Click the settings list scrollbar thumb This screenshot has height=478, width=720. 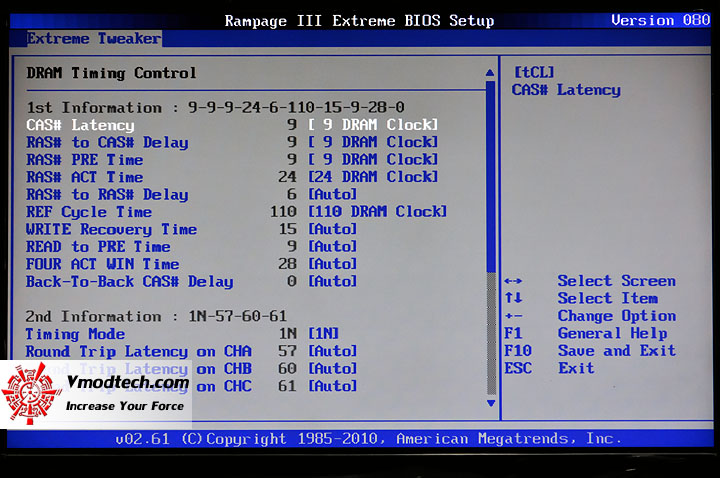(491, 177)
